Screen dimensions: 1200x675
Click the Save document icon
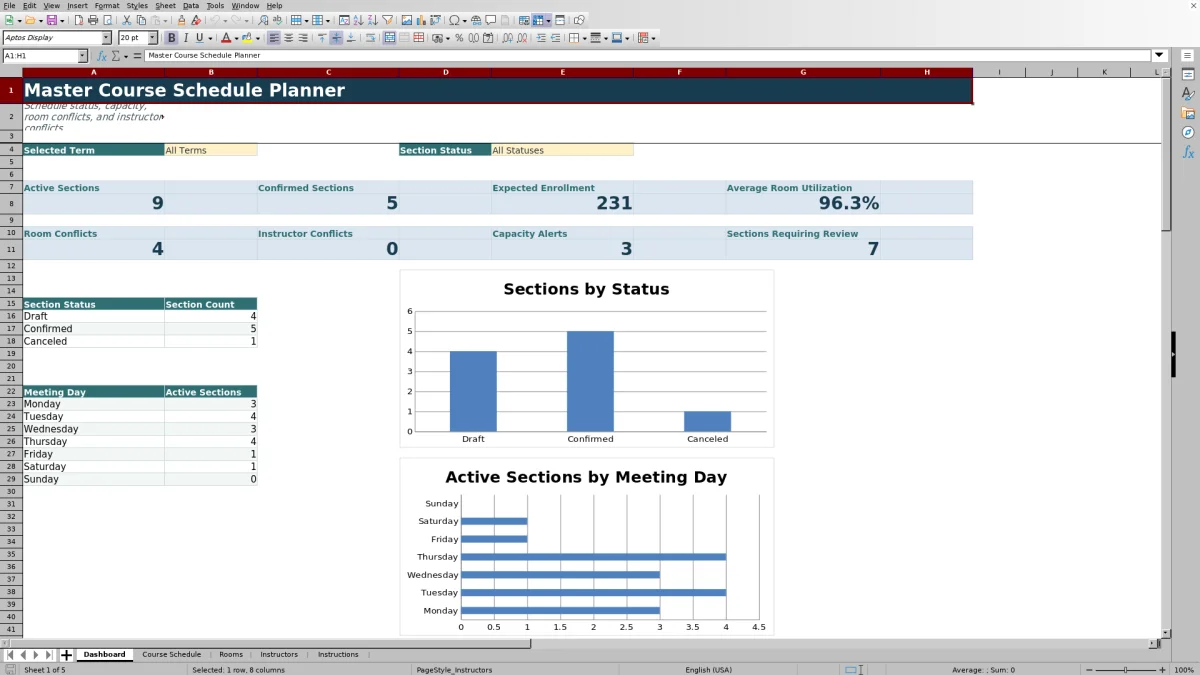tap(50, 20)
